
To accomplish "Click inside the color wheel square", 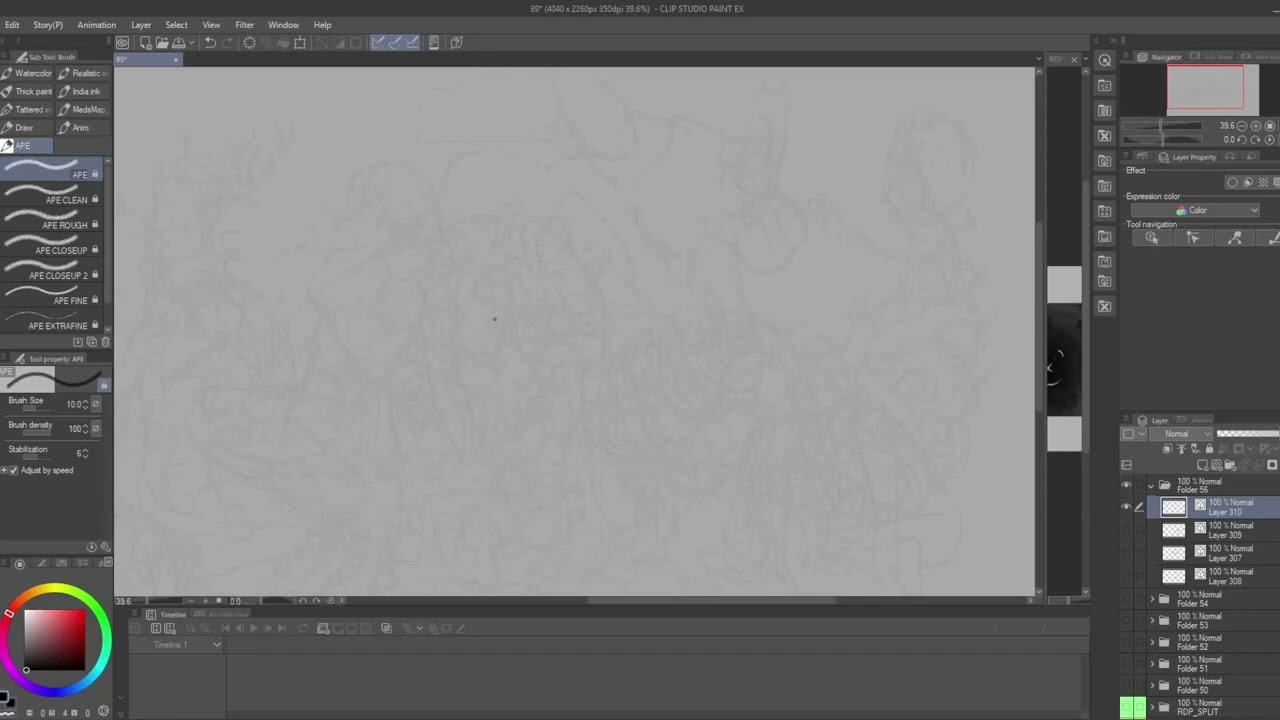I will click(x=55, y=640).
